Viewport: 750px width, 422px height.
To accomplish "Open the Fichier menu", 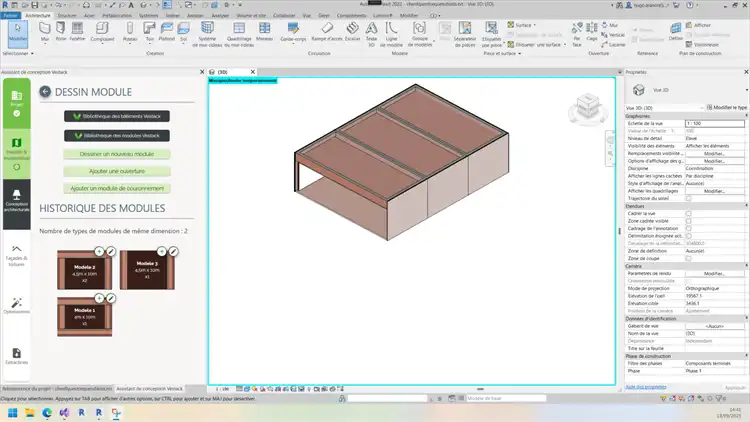I will [10, 15].
